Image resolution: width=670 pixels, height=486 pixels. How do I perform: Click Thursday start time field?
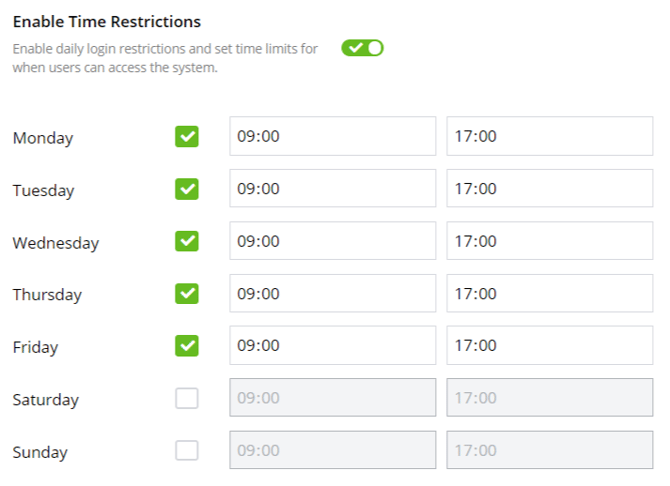pyautogui.click(x=332, y=293)
